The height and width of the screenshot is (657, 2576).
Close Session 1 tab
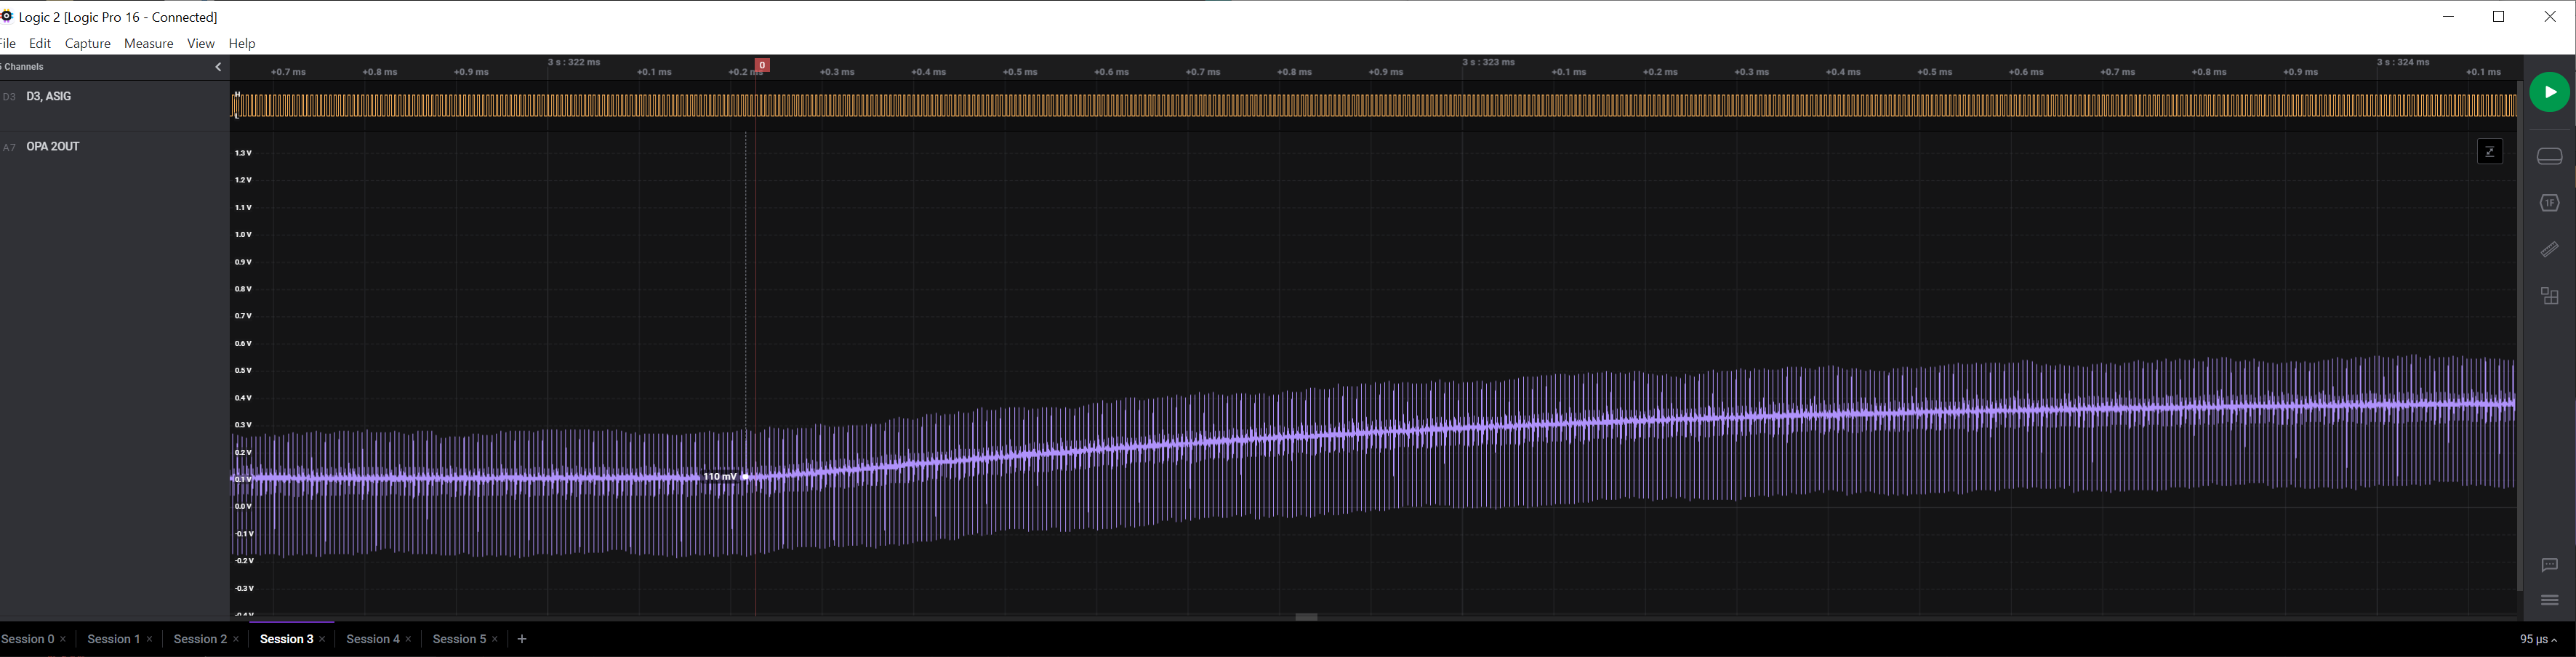pos(150,640)
